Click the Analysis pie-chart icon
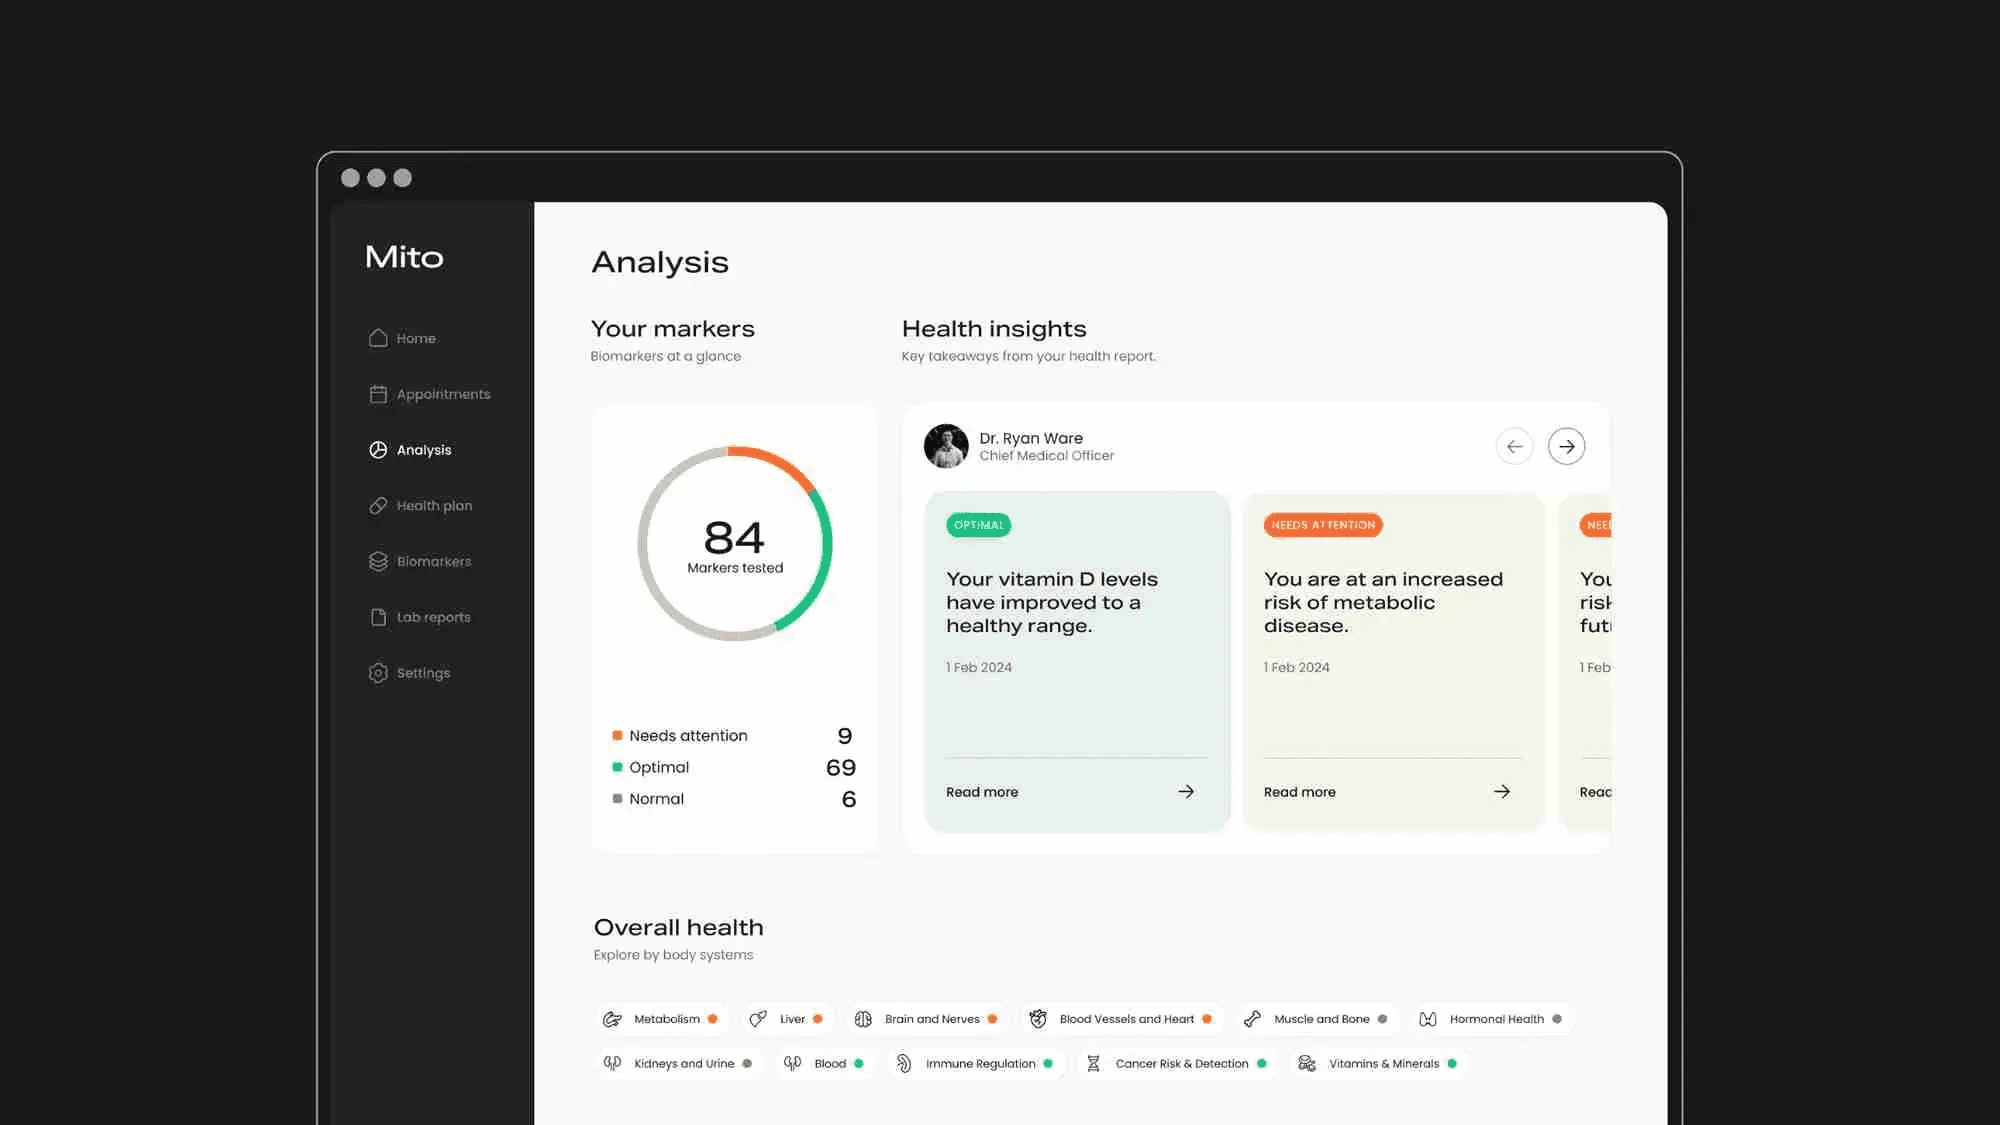Image resolution: width=2000 pixels, height=1125 pixels. [378, 450]
